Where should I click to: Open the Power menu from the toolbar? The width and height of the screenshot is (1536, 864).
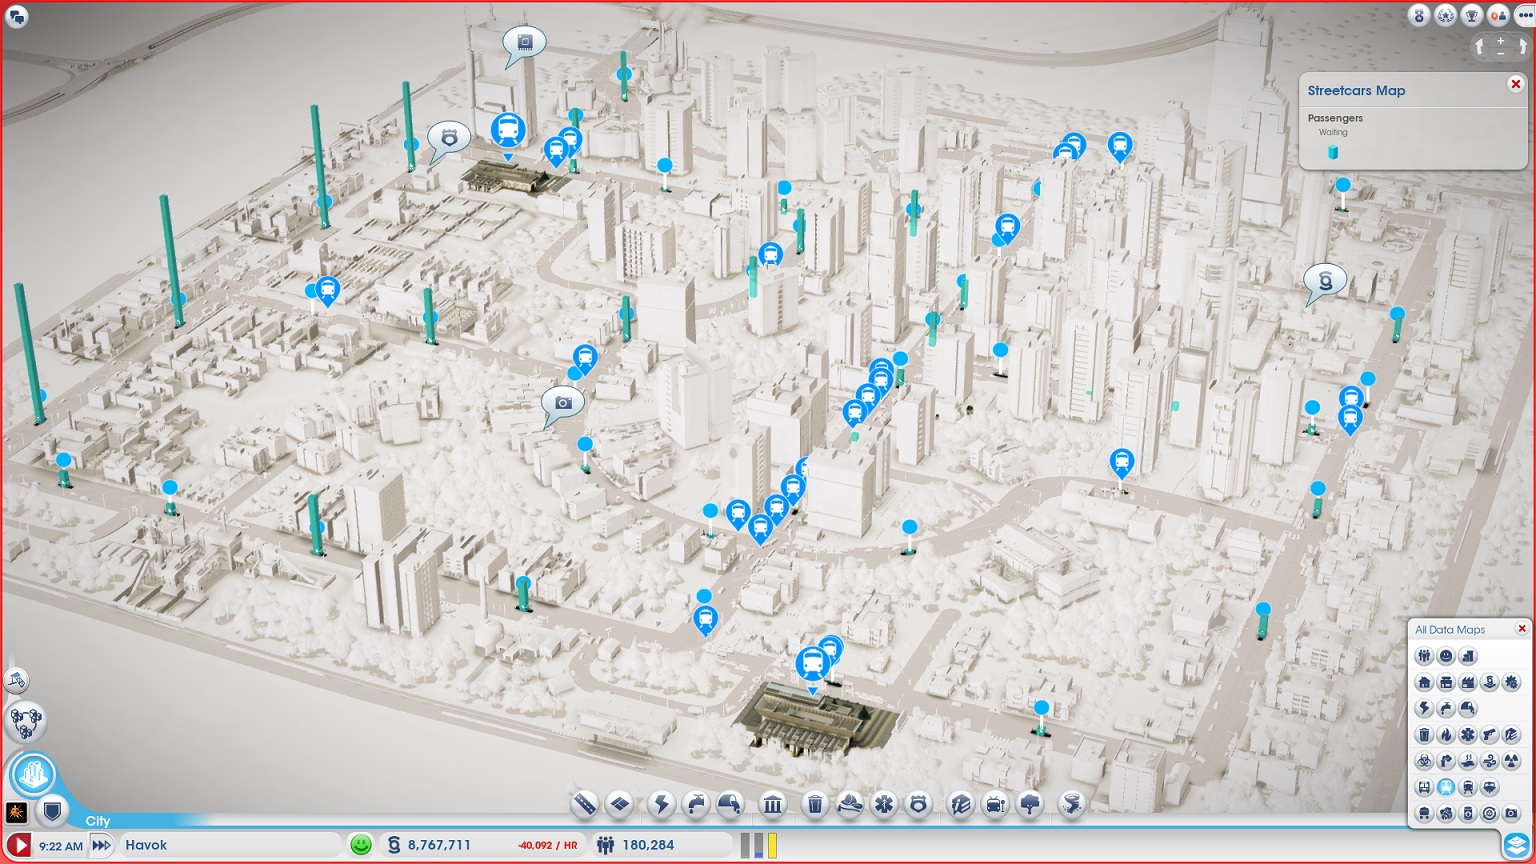[662, 803]
